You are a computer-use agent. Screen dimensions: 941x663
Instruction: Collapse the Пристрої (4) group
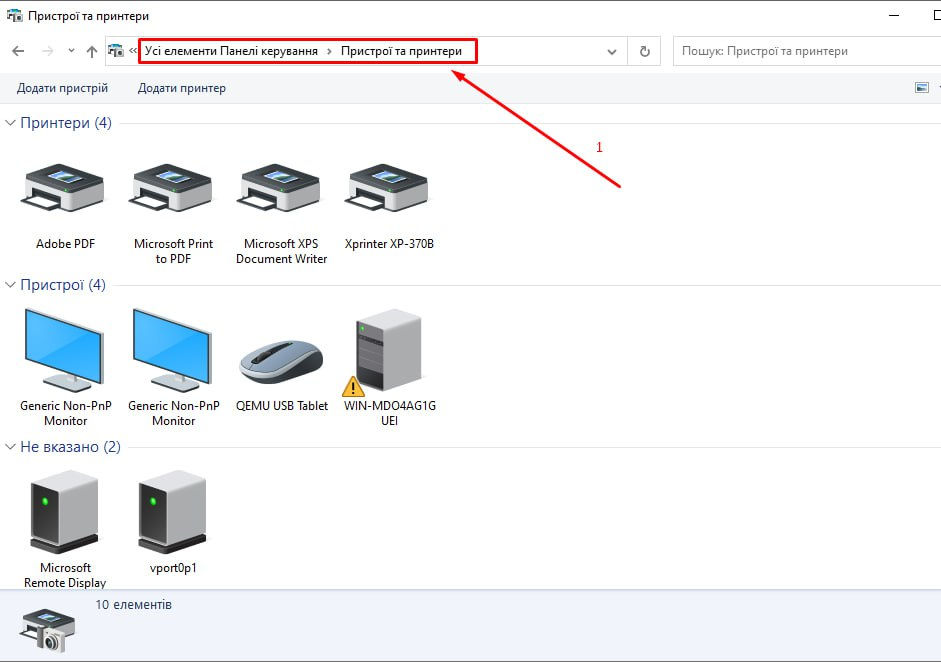pyautogui.click(x=11, y=285)
